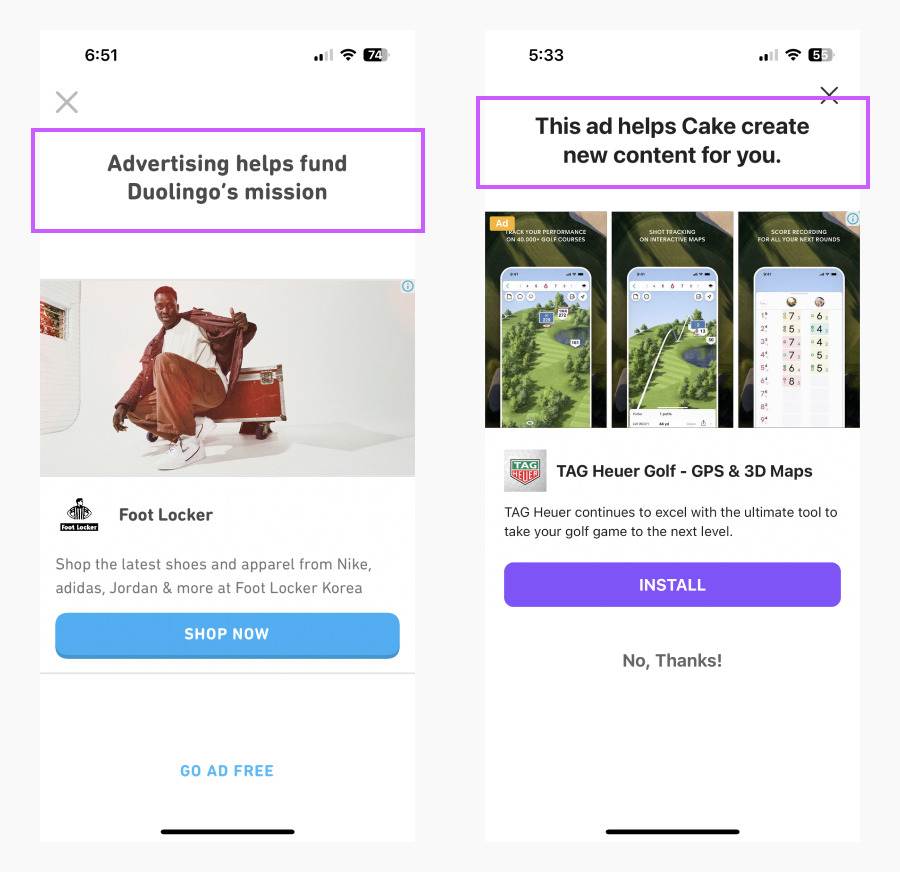Viewport: 900px width, 872px height.
Task: Click the INSTALL button
Action: click(672, 584)
